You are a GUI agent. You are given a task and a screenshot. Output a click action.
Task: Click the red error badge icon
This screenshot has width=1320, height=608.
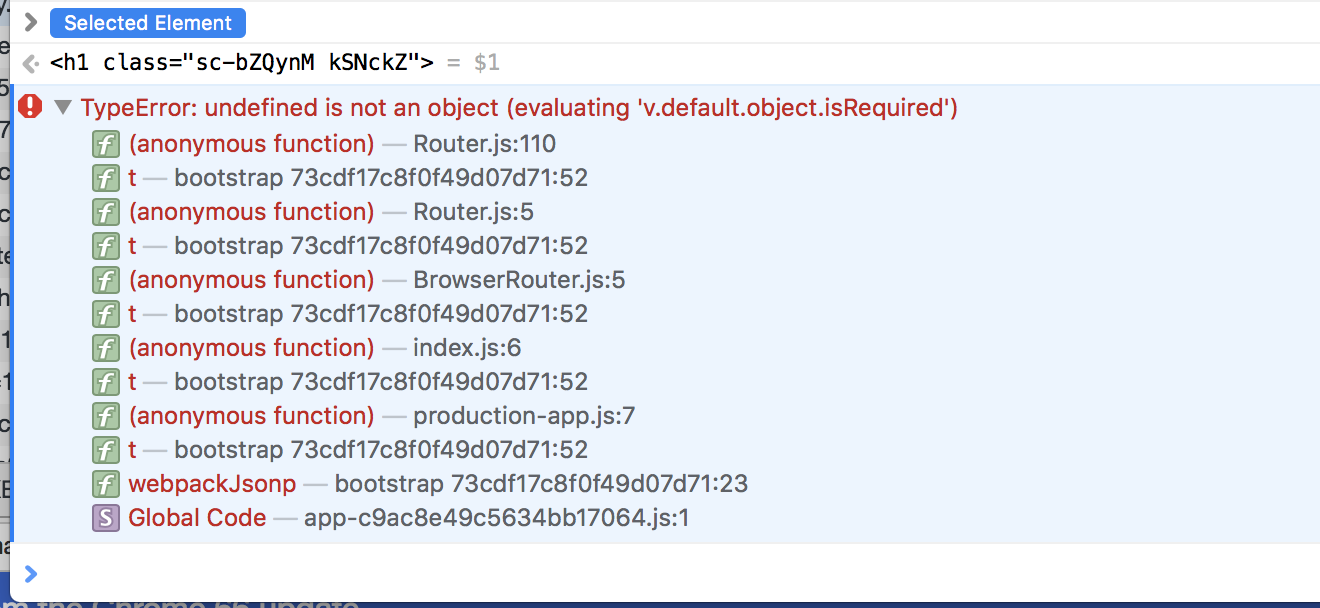[x=28, y=107]
